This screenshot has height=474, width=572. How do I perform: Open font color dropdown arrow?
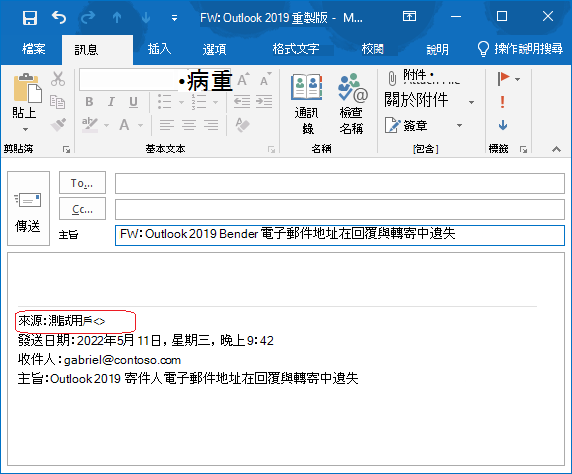[140, 126]
